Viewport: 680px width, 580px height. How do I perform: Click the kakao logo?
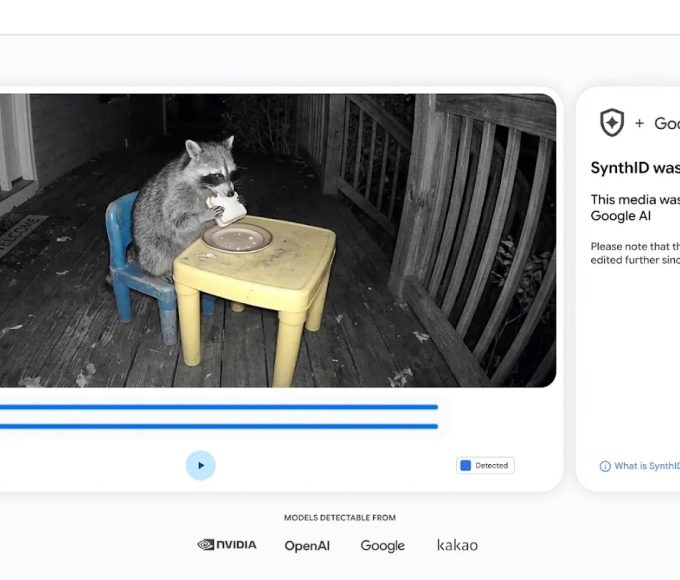458,545
